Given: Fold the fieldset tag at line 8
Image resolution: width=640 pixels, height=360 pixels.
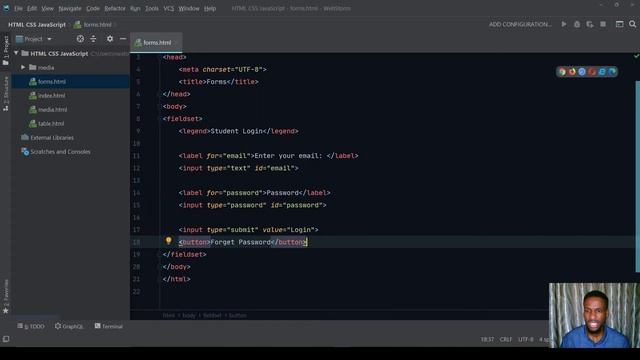Looking at the screenshot, I should pos(159,119).
